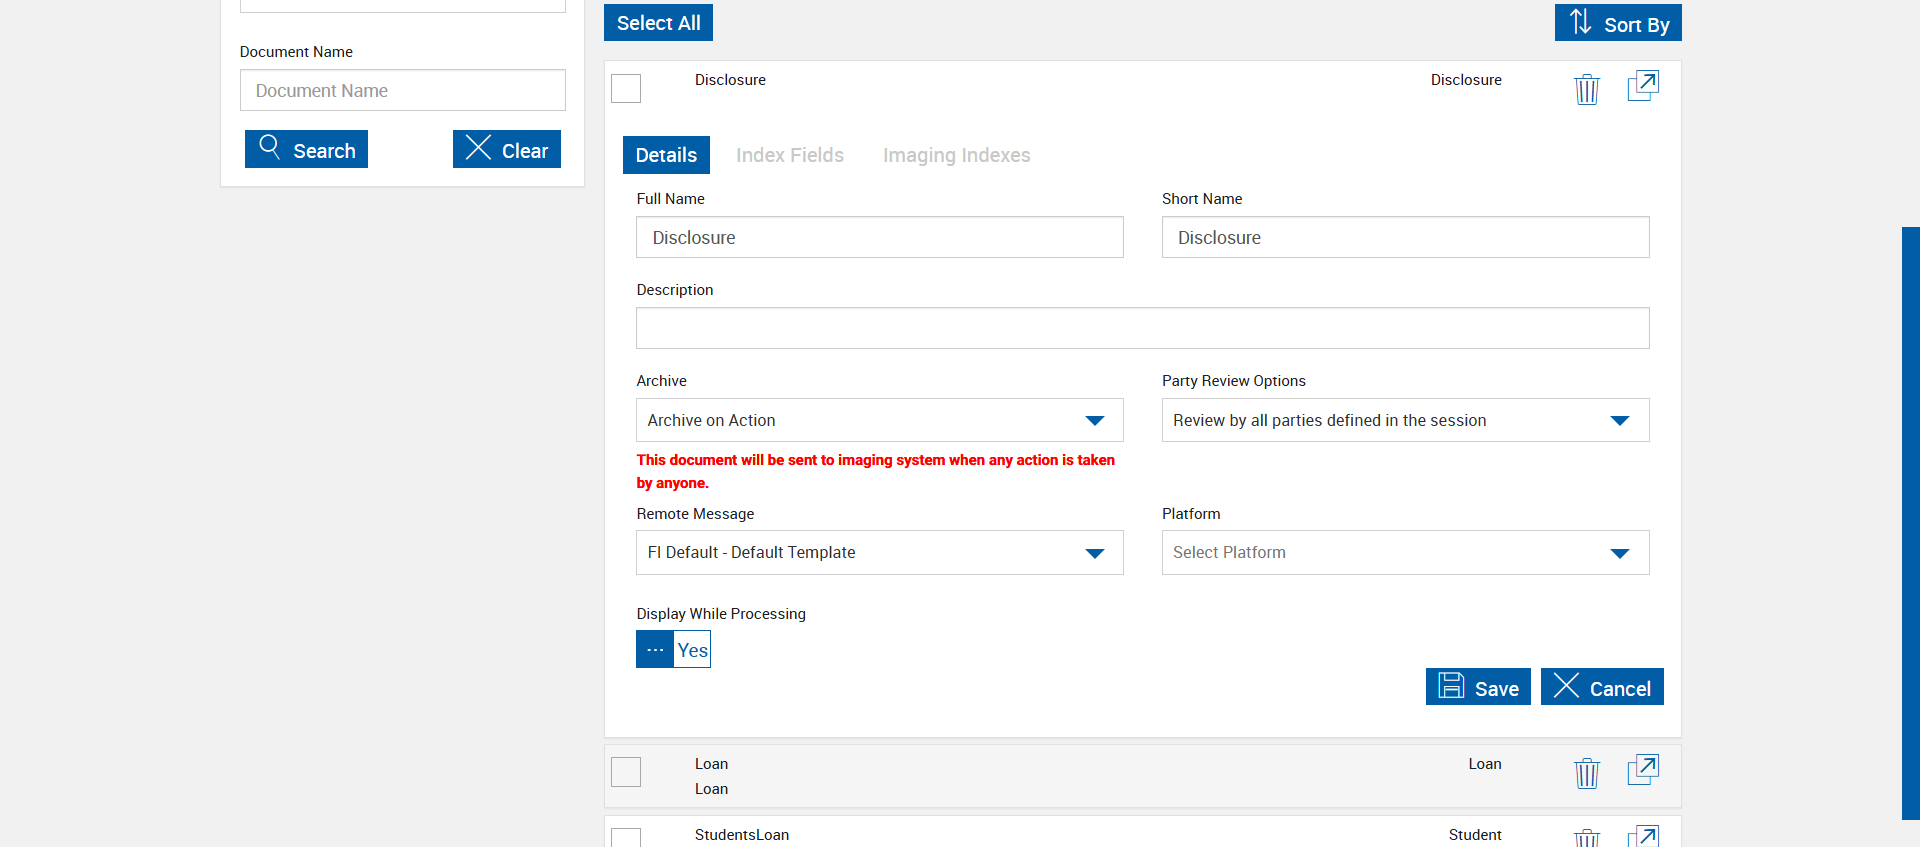
Task: Open StudentsLoan document pop-out icon
Action: coord(1643,837)
